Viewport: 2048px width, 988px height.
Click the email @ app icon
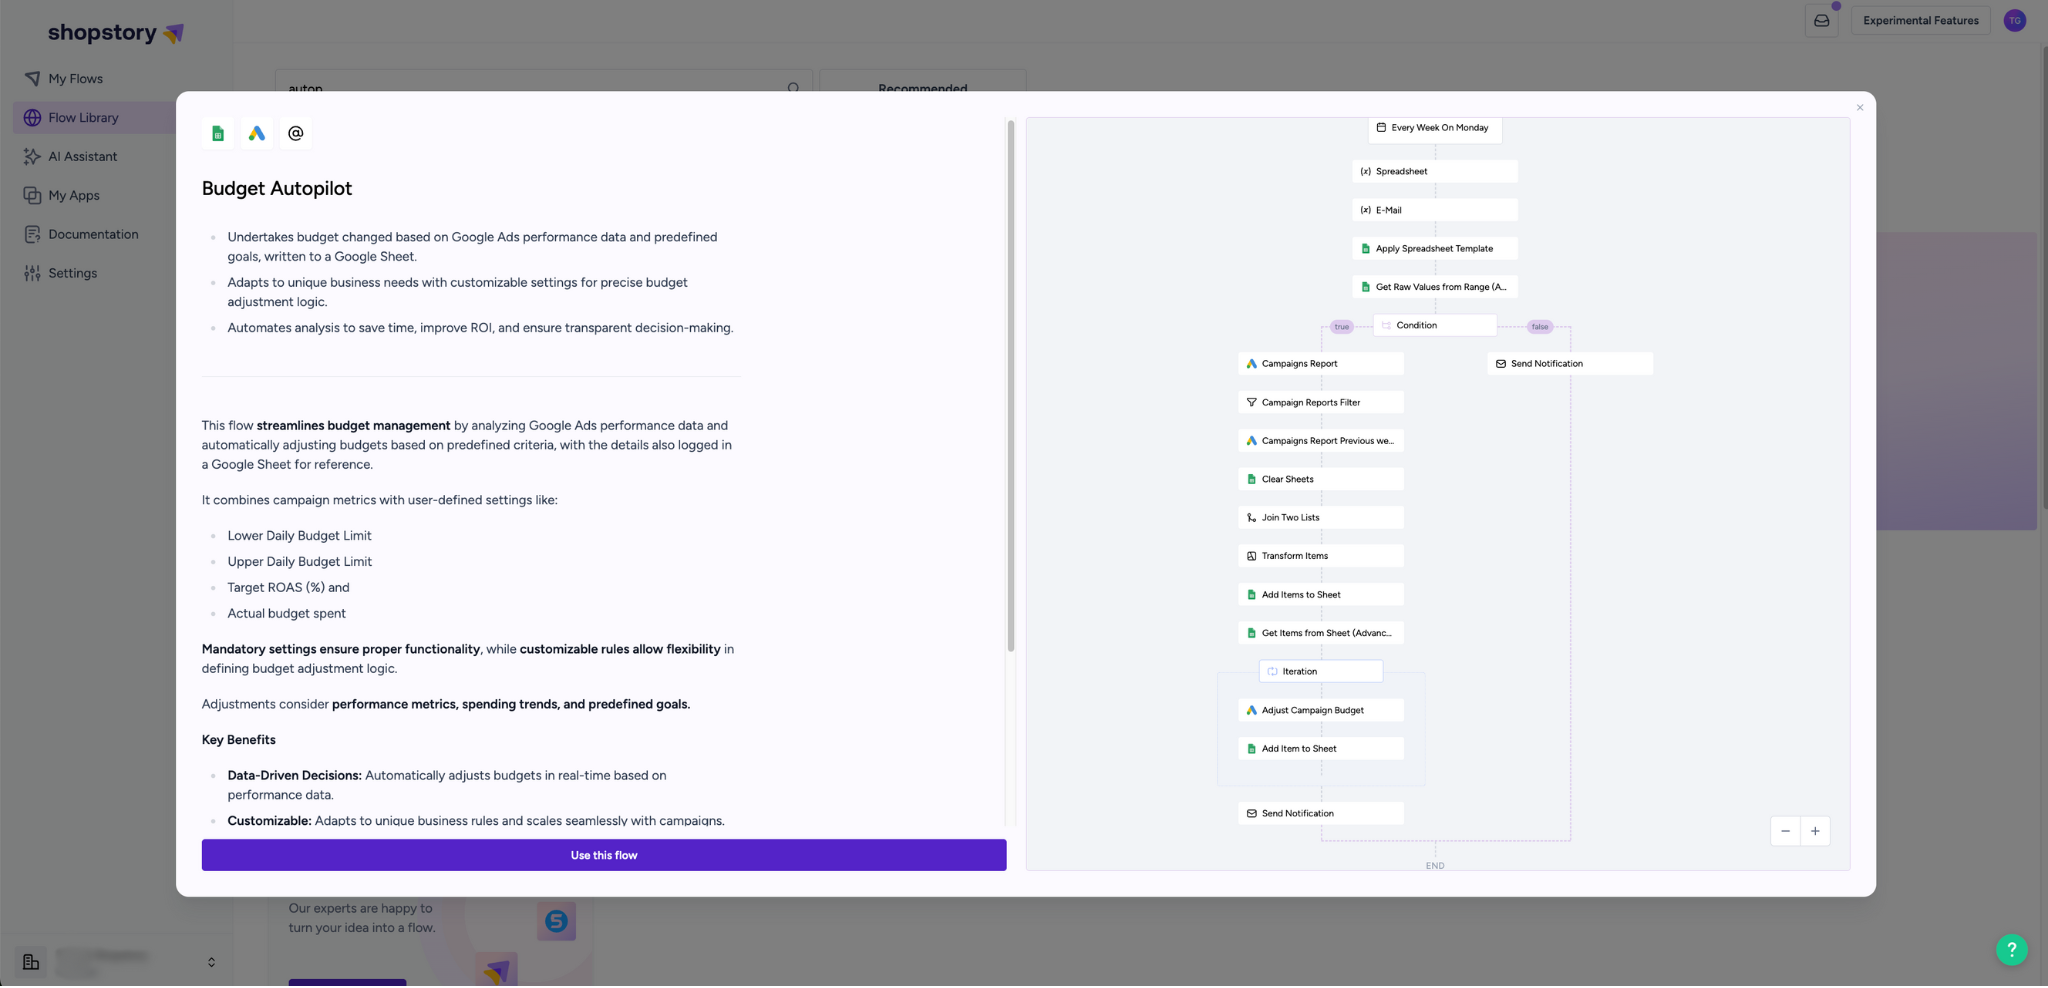pyautogui.click(x=296, y=133)
